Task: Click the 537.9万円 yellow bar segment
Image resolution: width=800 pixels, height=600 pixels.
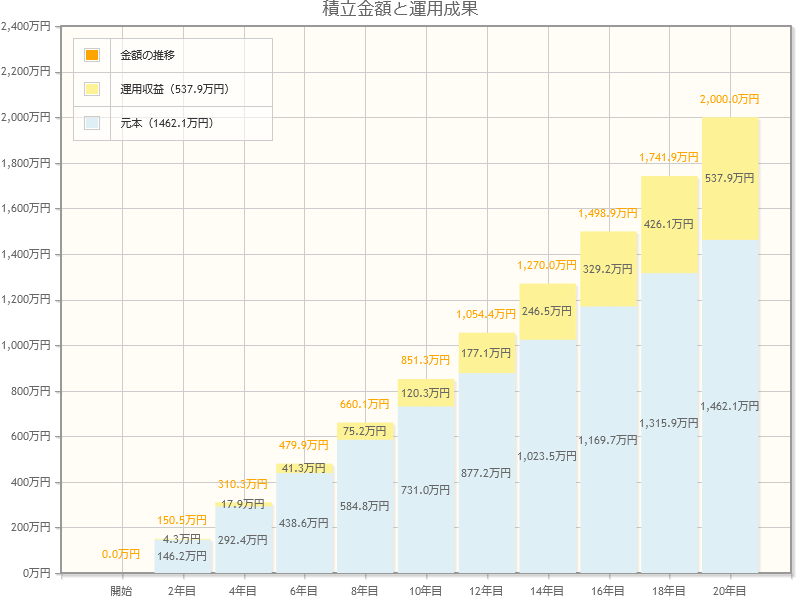Action: click(x=730, y=178)
